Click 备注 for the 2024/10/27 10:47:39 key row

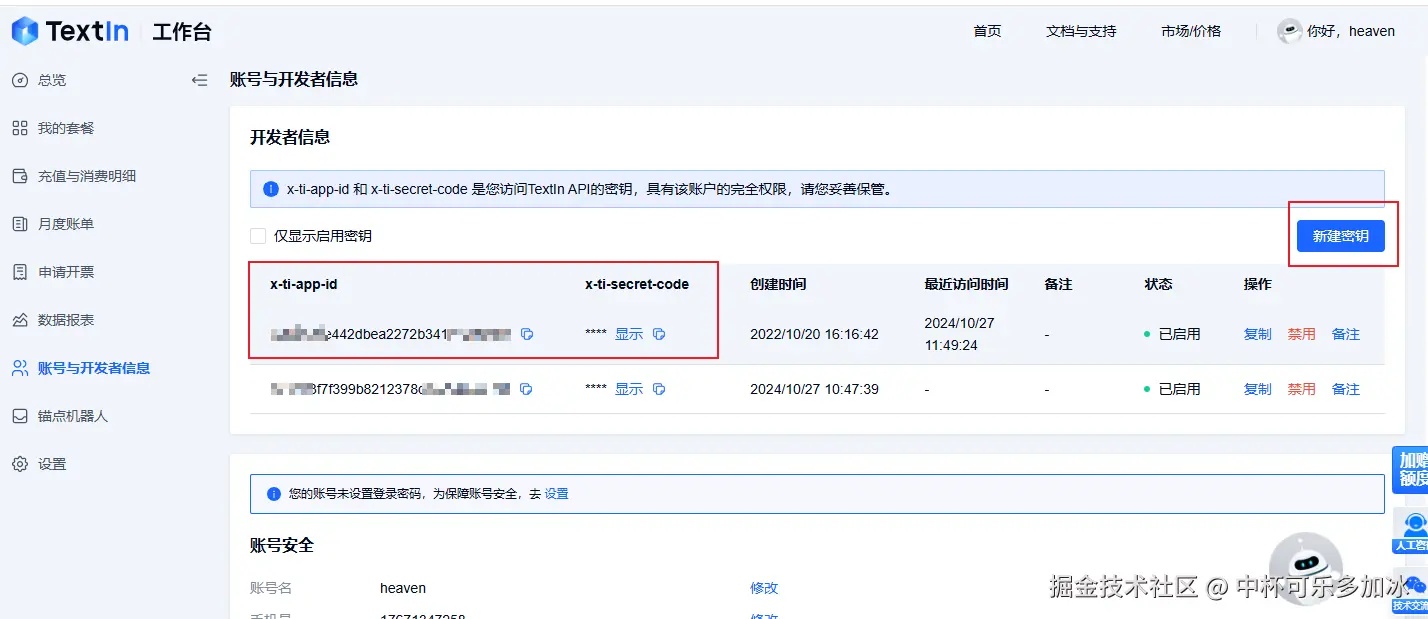[x=1346, y=389]
